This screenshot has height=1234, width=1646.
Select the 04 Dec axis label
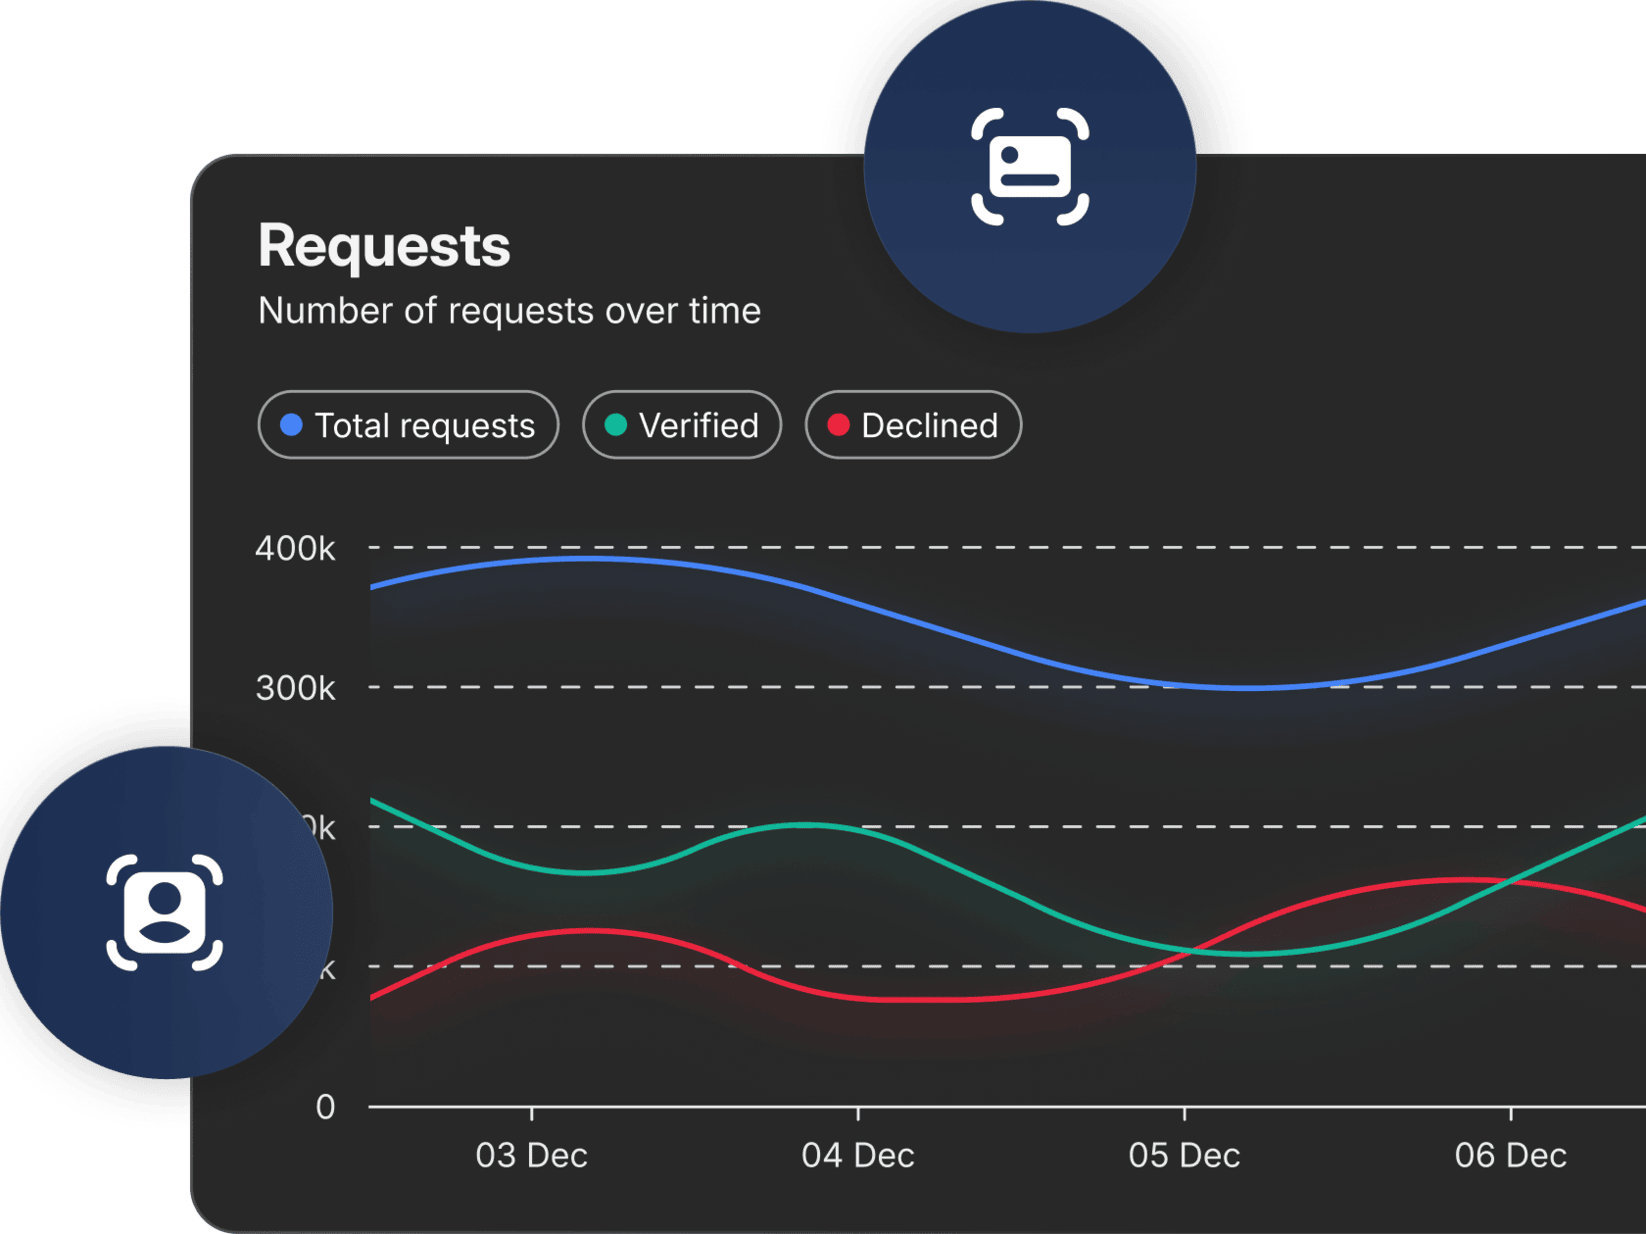(x=858, y=1156)
